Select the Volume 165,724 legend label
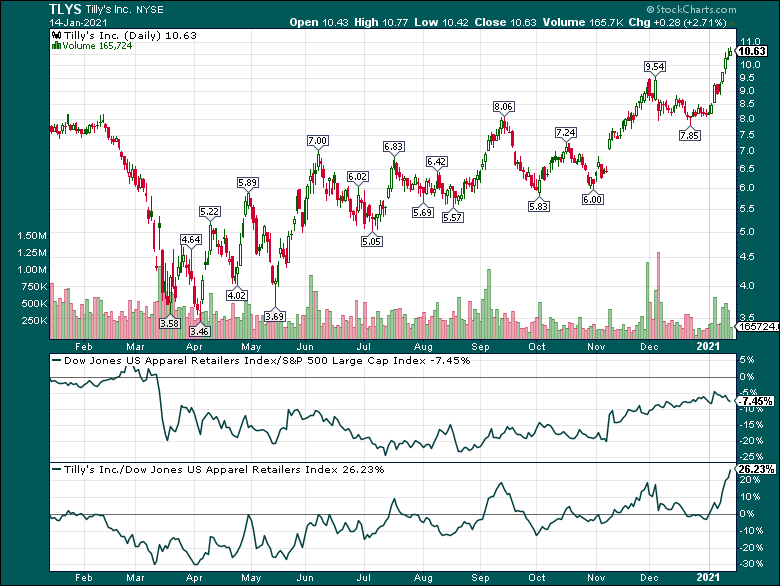 coord(98,46)
